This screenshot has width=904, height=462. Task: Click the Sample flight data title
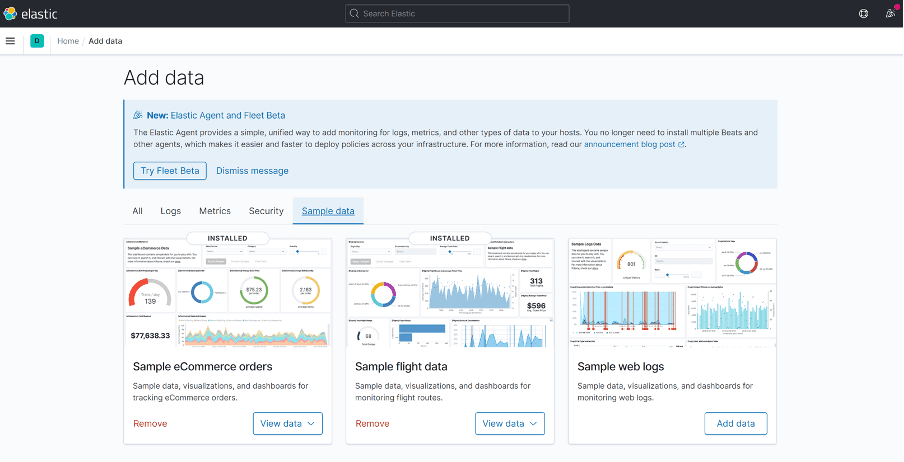click(x=401, y=367)
